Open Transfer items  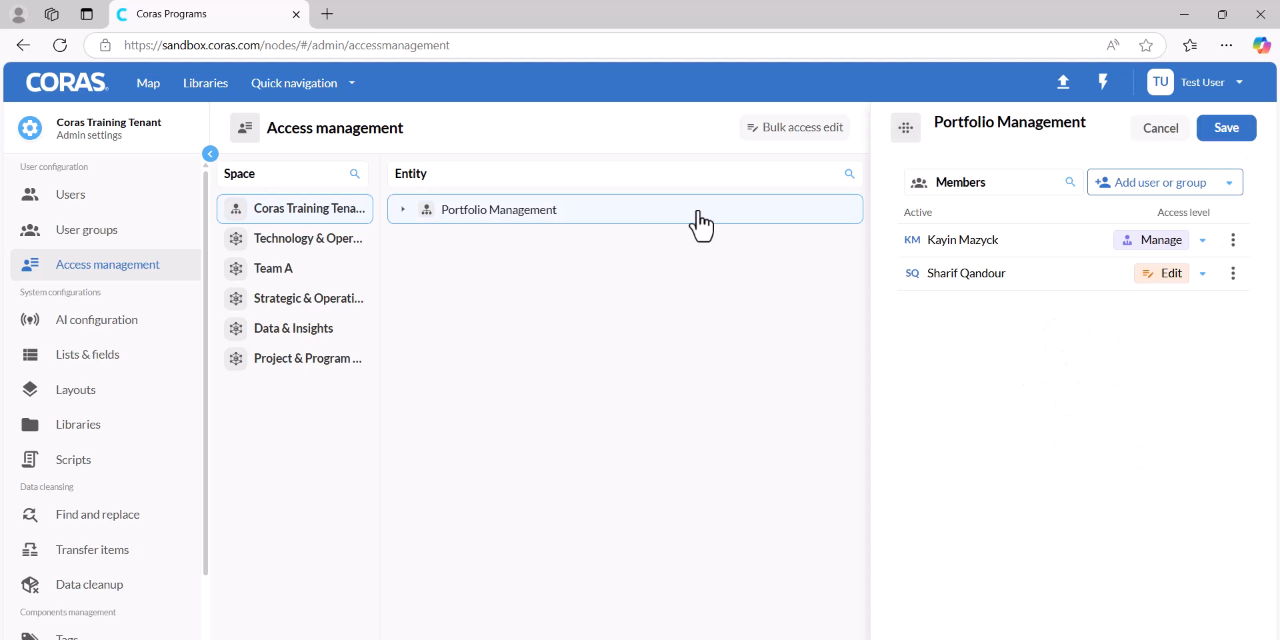click(x=106, y=549)
